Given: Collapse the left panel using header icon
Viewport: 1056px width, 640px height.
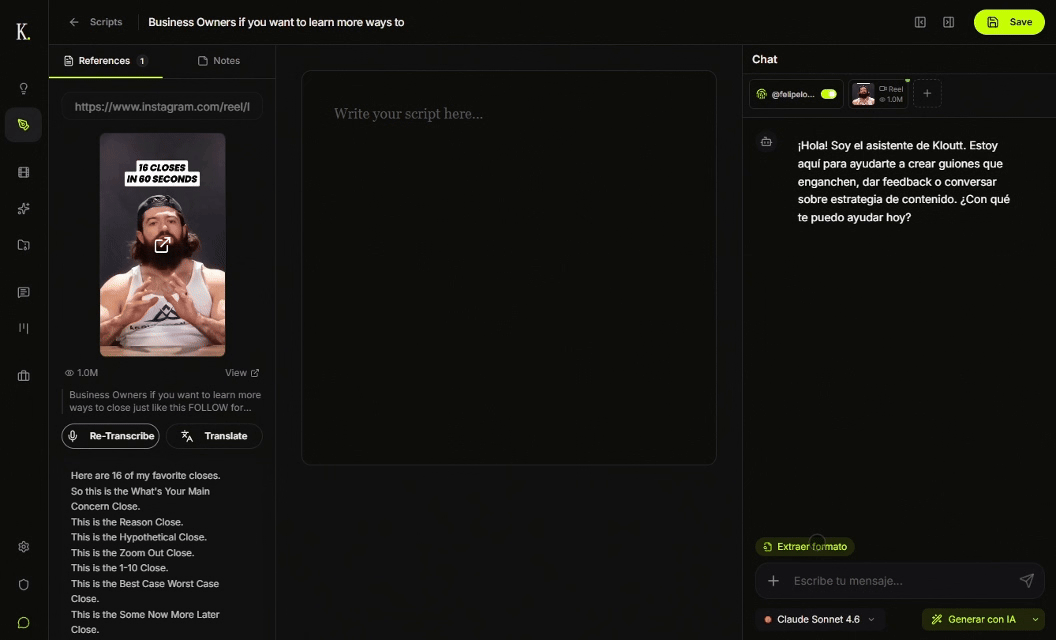Looking at the screenshot, I should point(920,22).
